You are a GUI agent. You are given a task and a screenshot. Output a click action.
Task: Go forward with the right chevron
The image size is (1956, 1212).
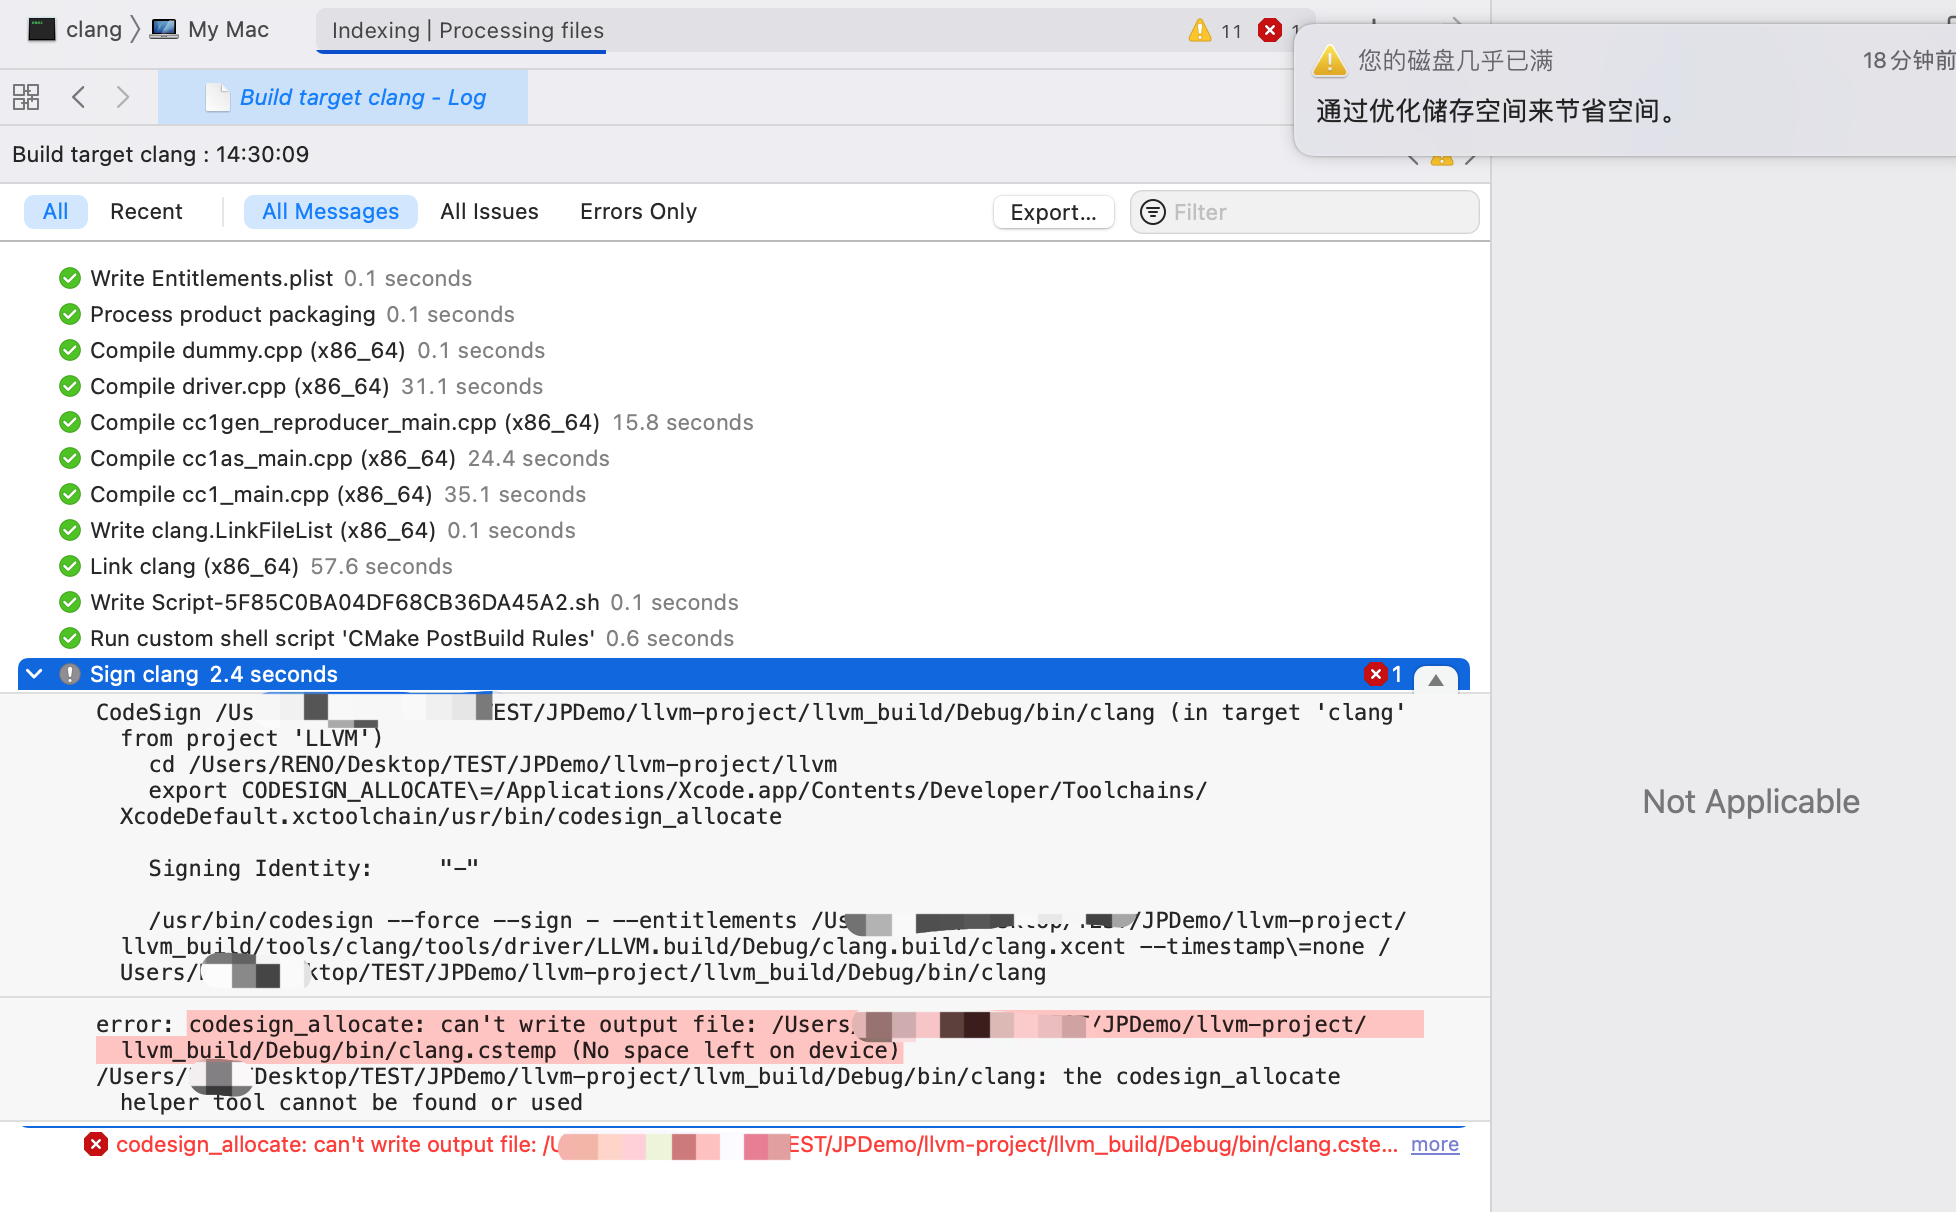pos(123,97)
